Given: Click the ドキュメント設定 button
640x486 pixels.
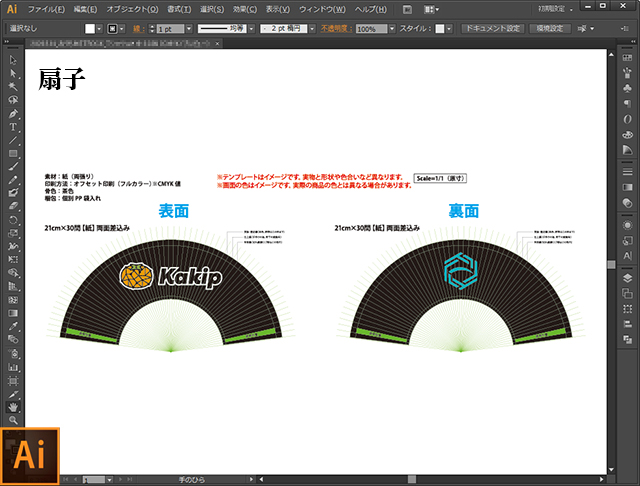Looking at the screenshot, I should pos(493,29).
